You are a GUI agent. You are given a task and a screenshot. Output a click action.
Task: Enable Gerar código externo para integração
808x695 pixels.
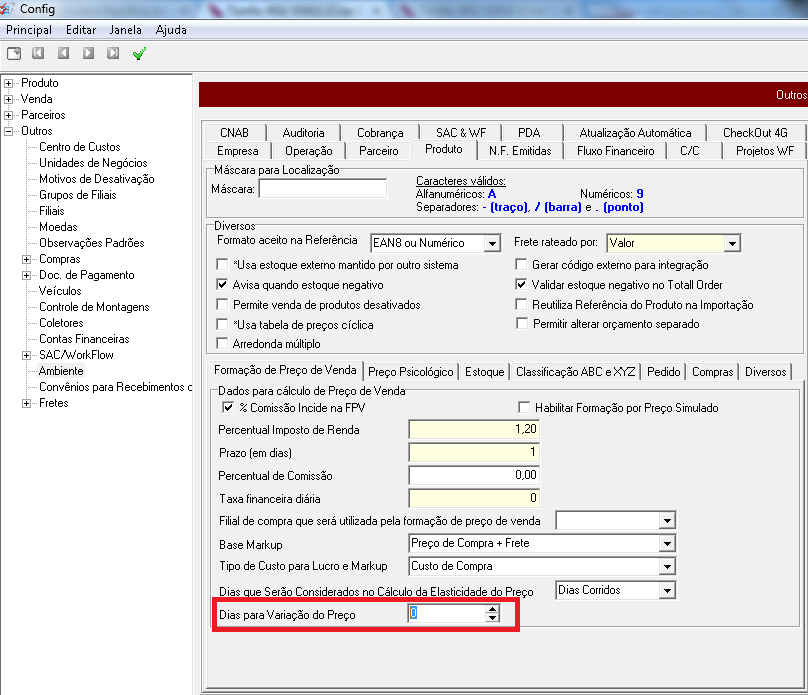pos(522,265)
